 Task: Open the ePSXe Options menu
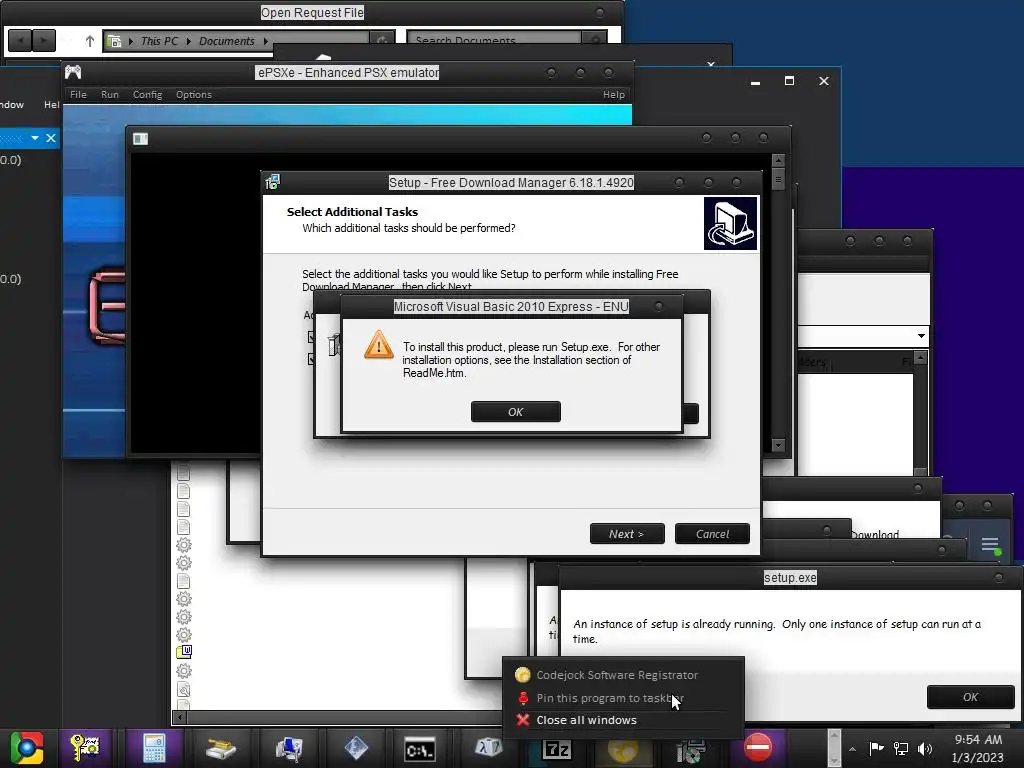tap(193, 95)
